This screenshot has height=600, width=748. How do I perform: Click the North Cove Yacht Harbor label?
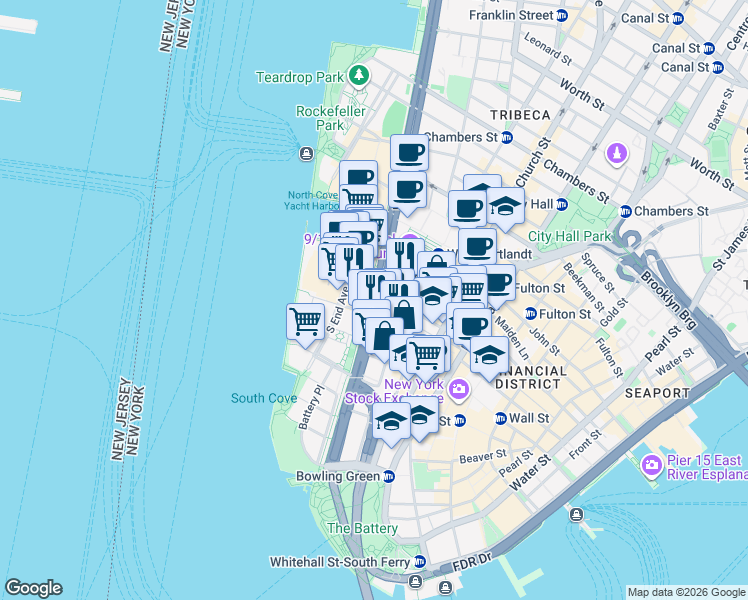[x=312, y=200]
